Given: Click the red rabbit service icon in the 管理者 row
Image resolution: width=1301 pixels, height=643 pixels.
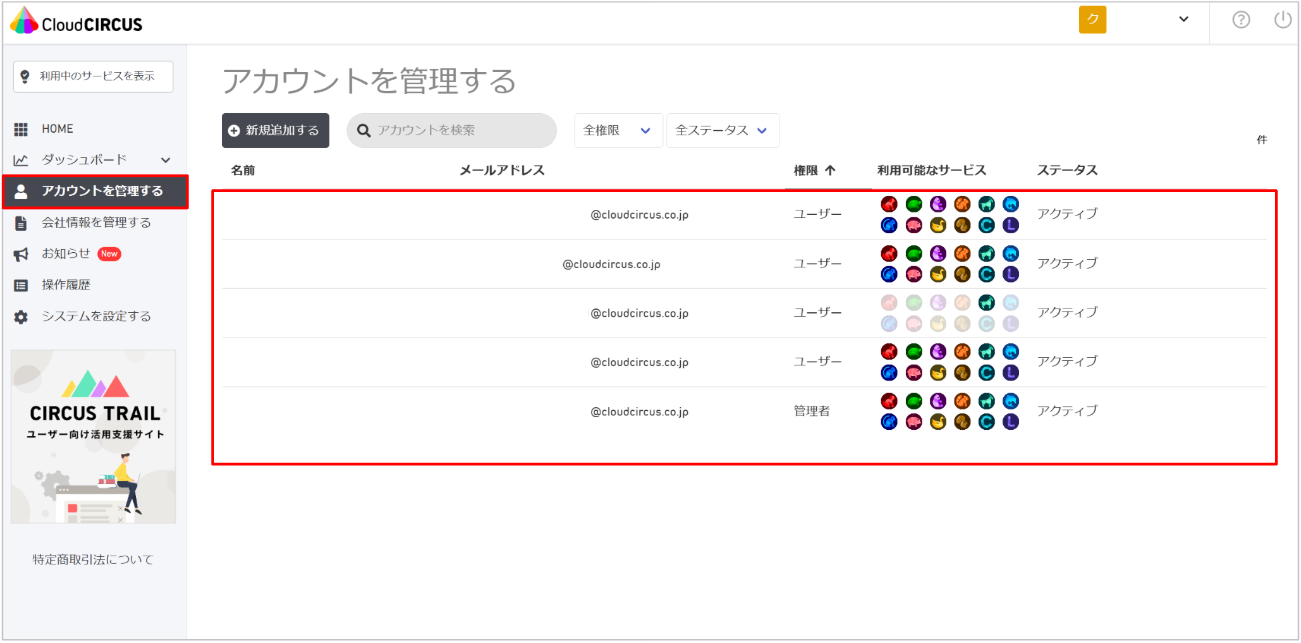Looking at the screenshot, I should [889, 401].
